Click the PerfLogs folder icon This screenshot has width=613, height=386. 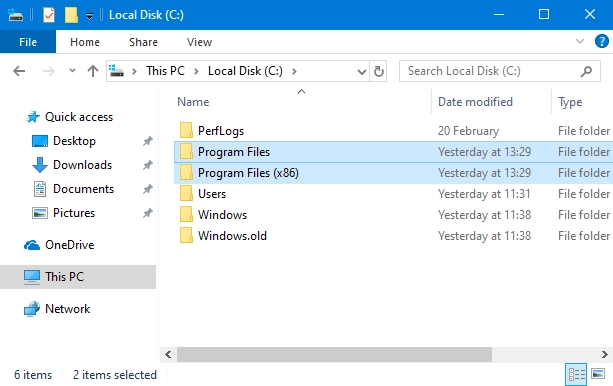click(x=186, y=130)
